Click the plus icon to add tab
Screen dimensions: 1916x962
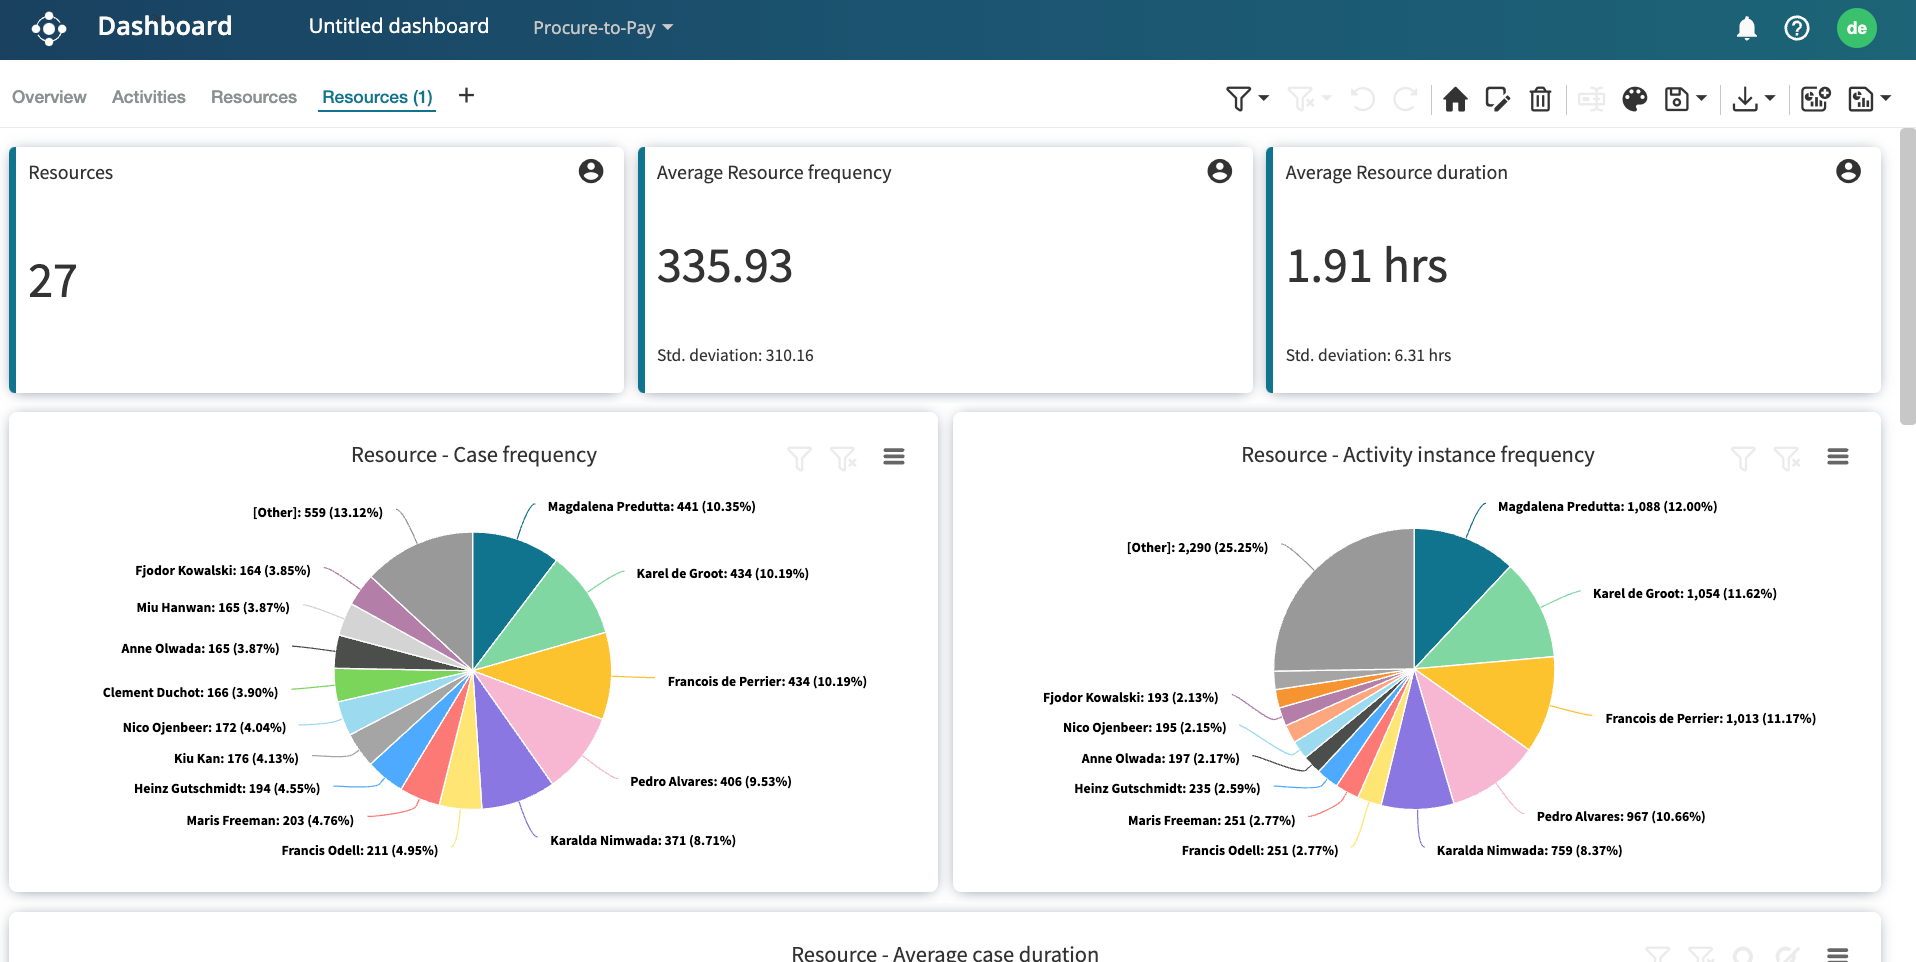coord(466,96)
